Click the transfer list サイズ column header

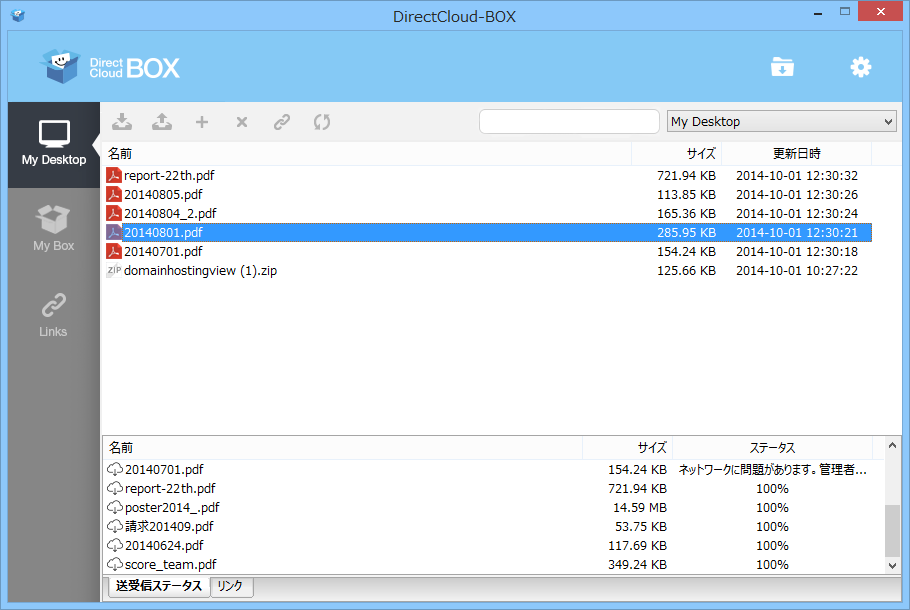tap(627, 447)
